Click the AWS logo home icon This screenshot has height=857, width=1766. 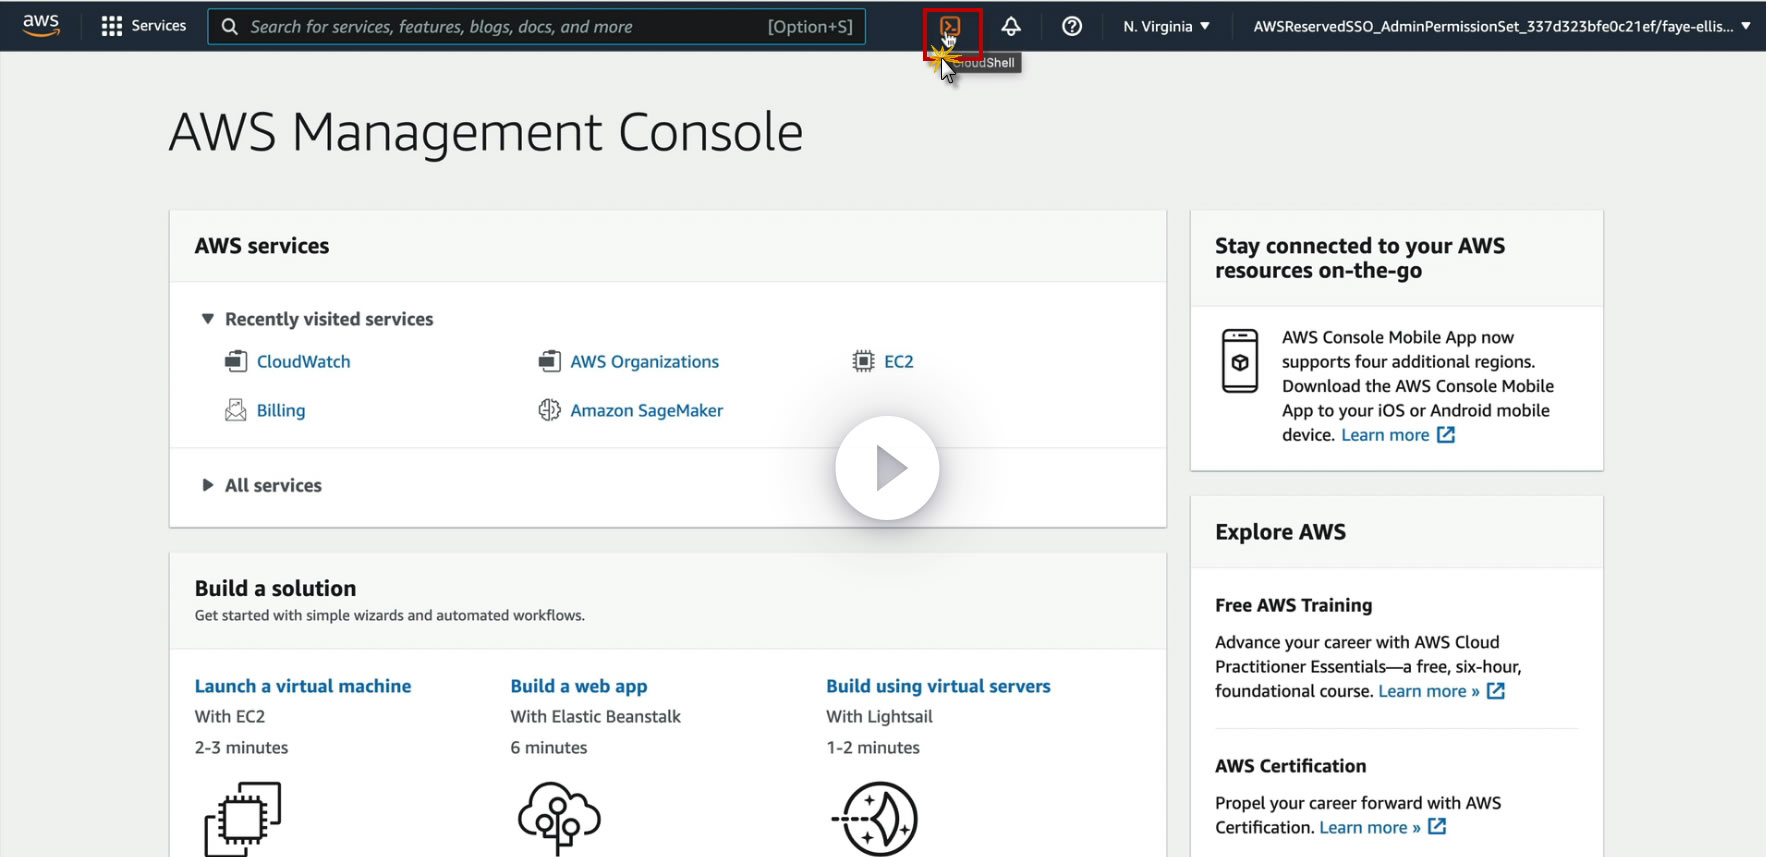point(41,26)
